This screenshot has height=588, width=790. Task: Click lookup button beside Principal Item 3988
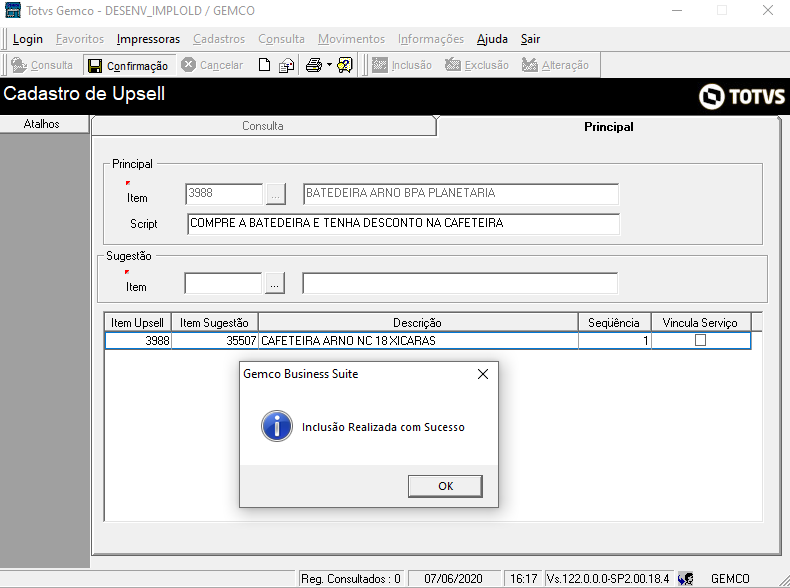pyautogui.click(x=276, y=194)
